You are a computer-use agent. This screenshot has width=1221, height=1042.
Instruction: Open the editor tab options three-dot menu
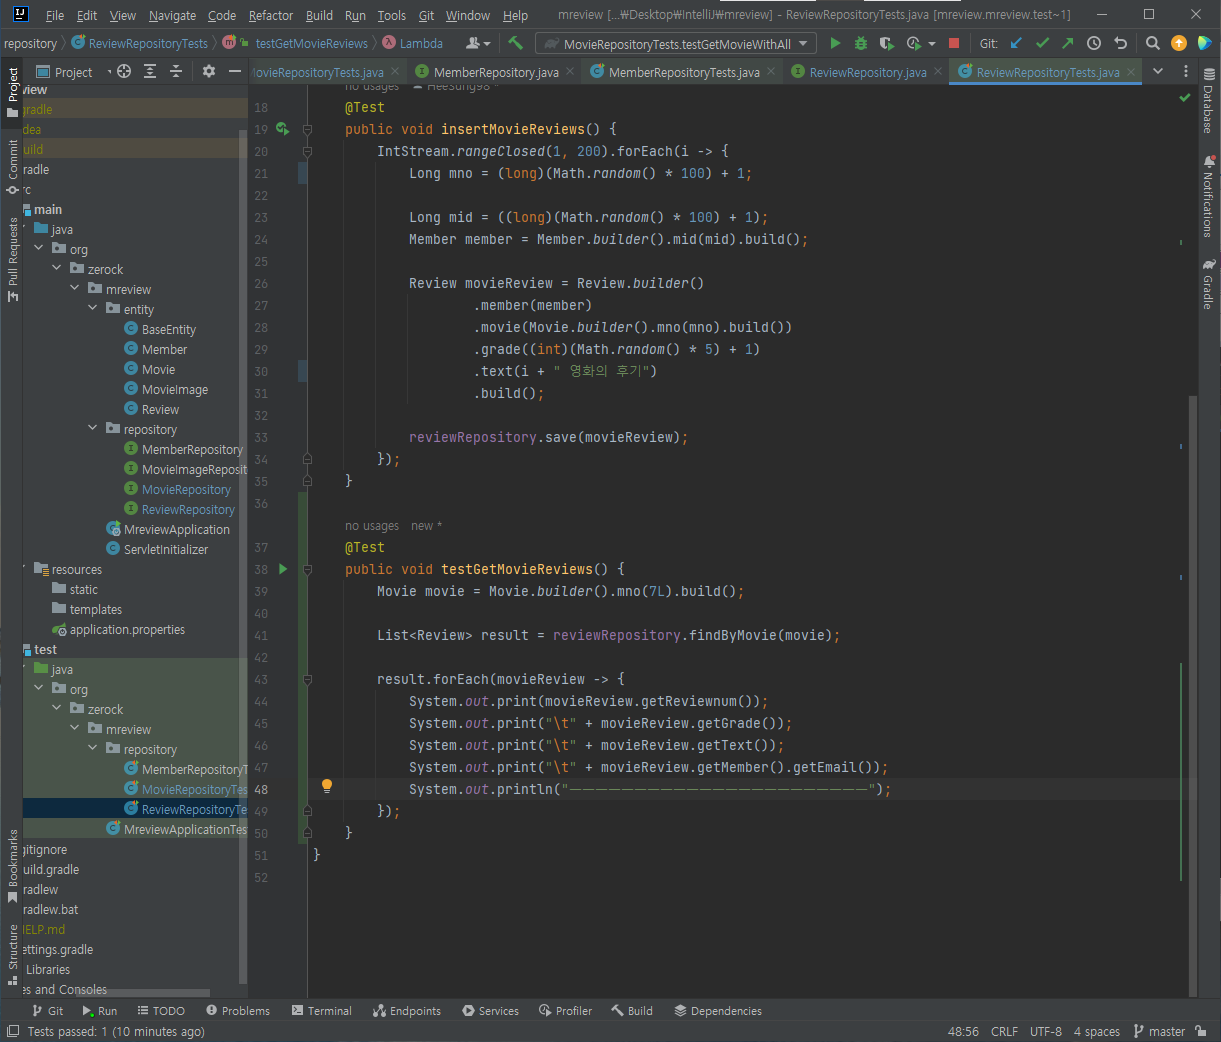click(1186, 71)
